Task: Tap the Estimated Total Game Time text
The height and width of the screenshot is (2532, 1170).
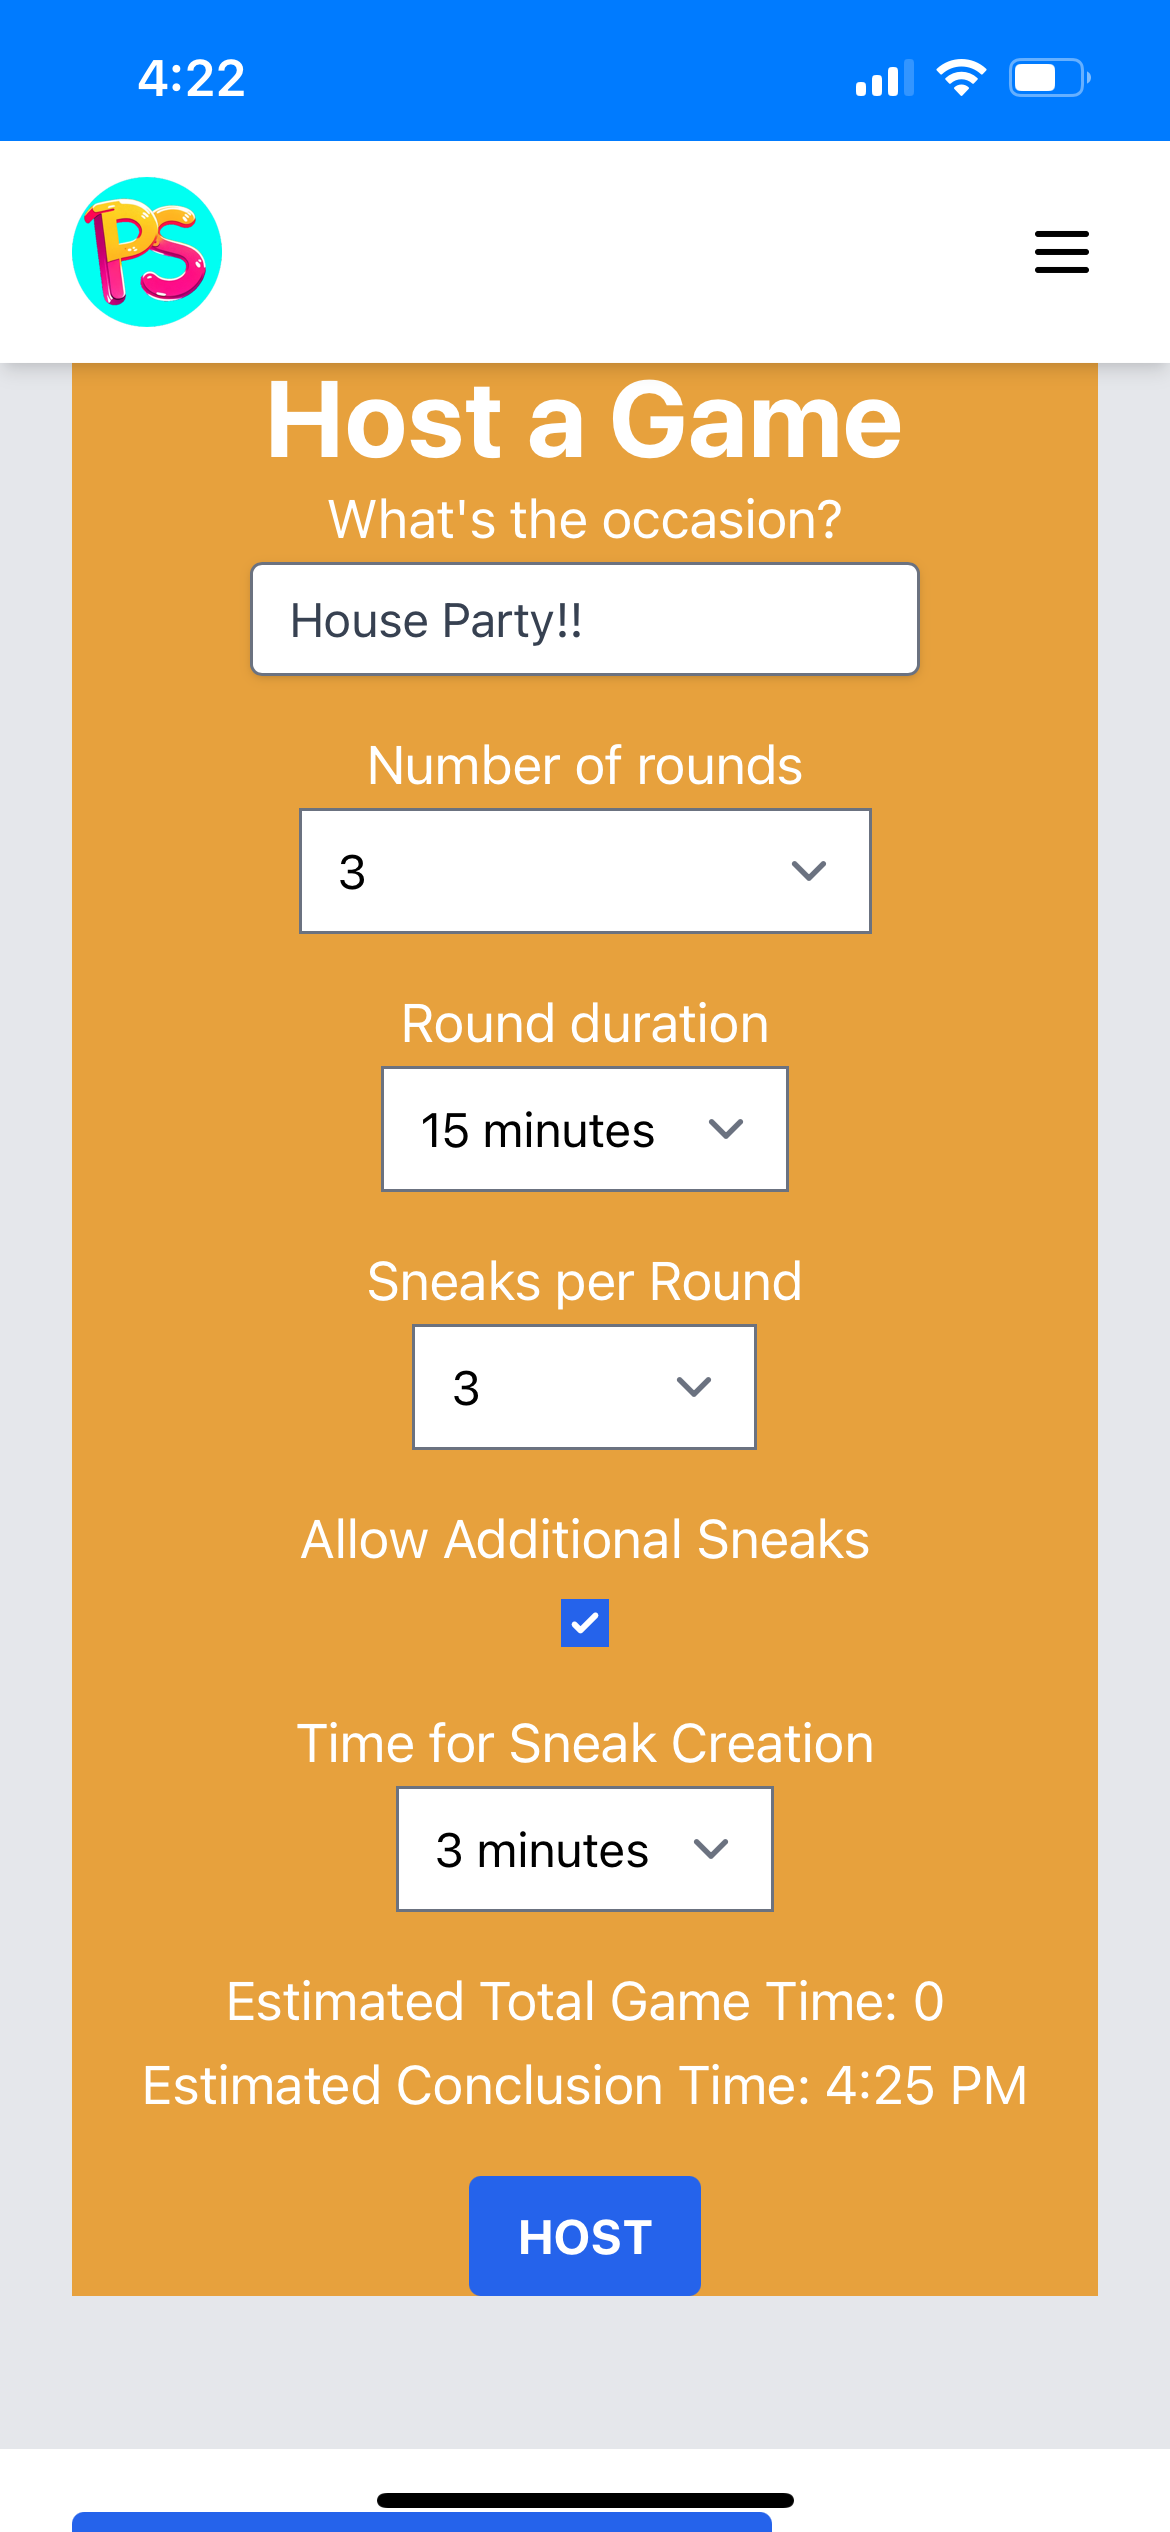Action: (x=585, y=2002)
